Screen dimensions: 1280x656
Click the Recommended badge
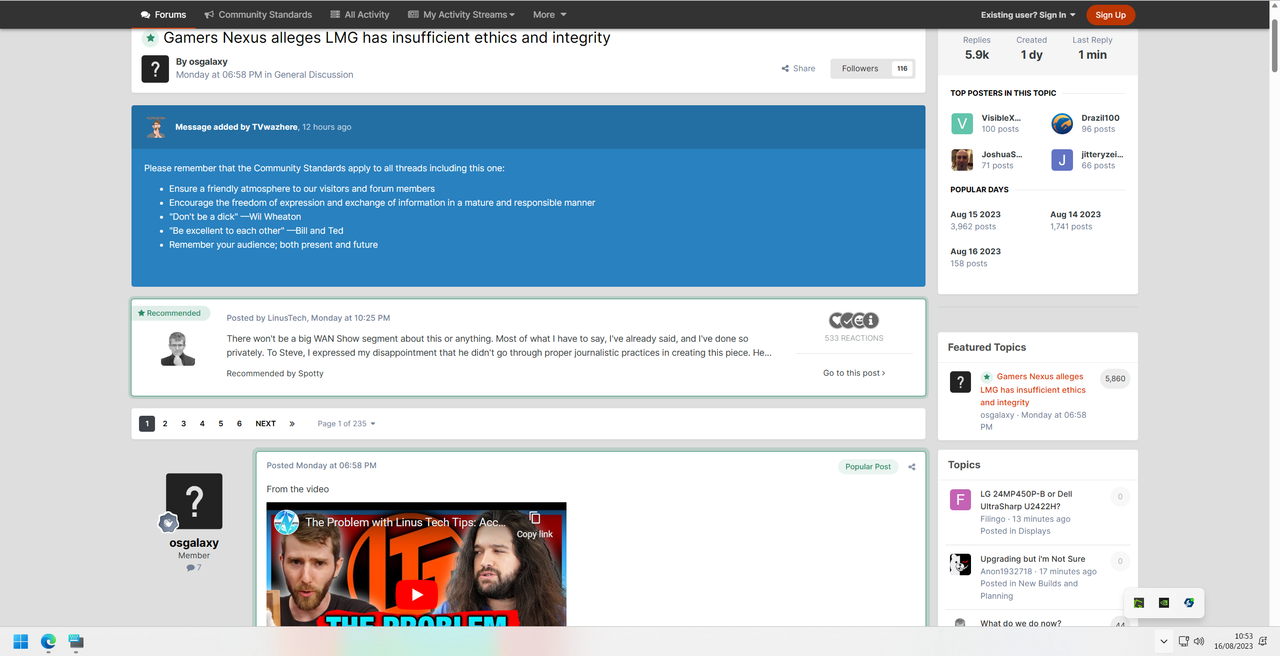(x=170, y=313)
